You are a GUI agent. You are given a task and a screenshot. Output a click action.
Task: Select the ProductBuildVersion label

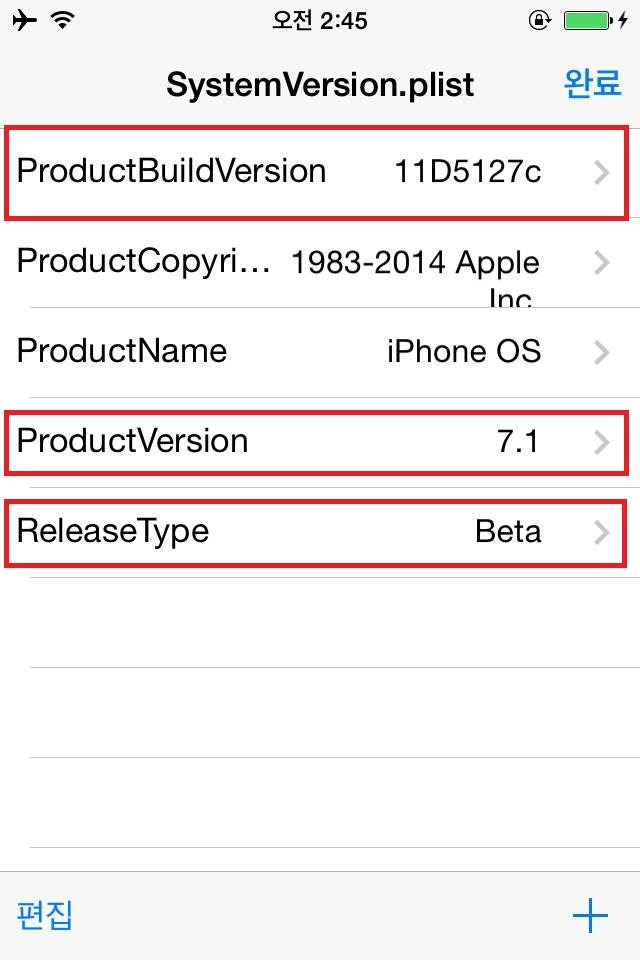[171, 171]
